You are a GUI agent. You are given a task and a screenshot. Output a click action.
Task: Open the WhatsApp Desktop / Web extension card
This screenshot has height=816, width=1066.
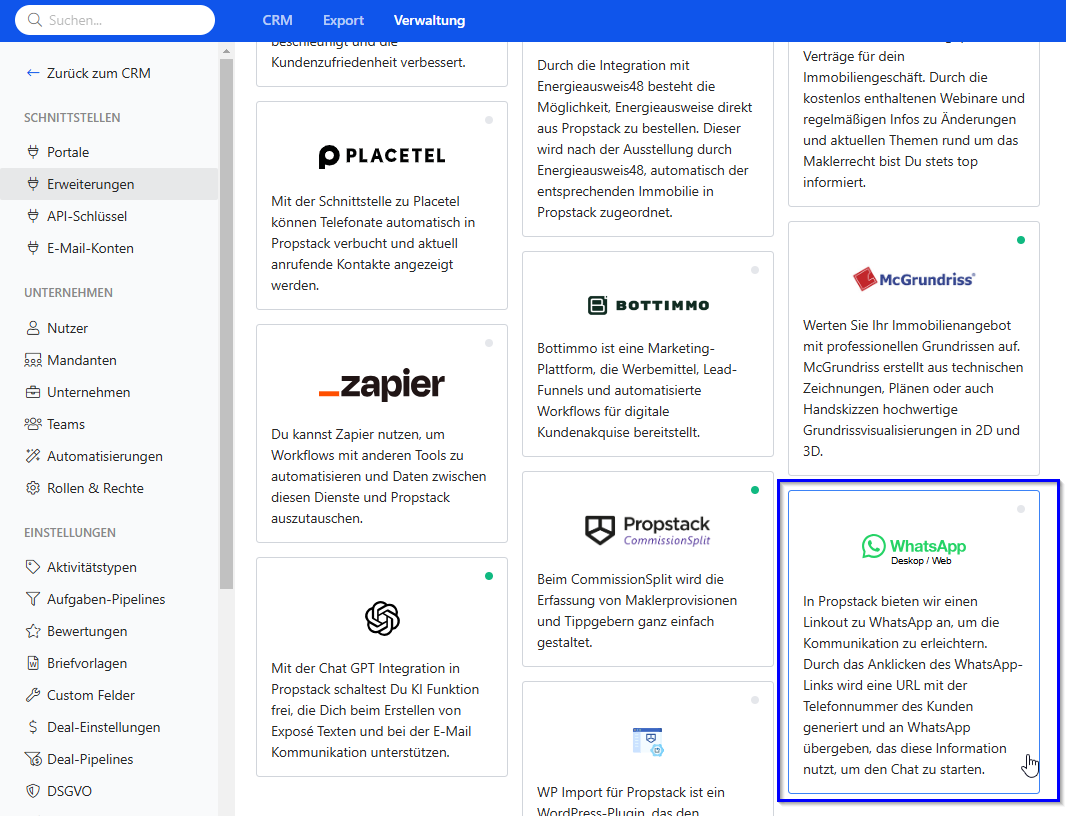coord(913,642)
